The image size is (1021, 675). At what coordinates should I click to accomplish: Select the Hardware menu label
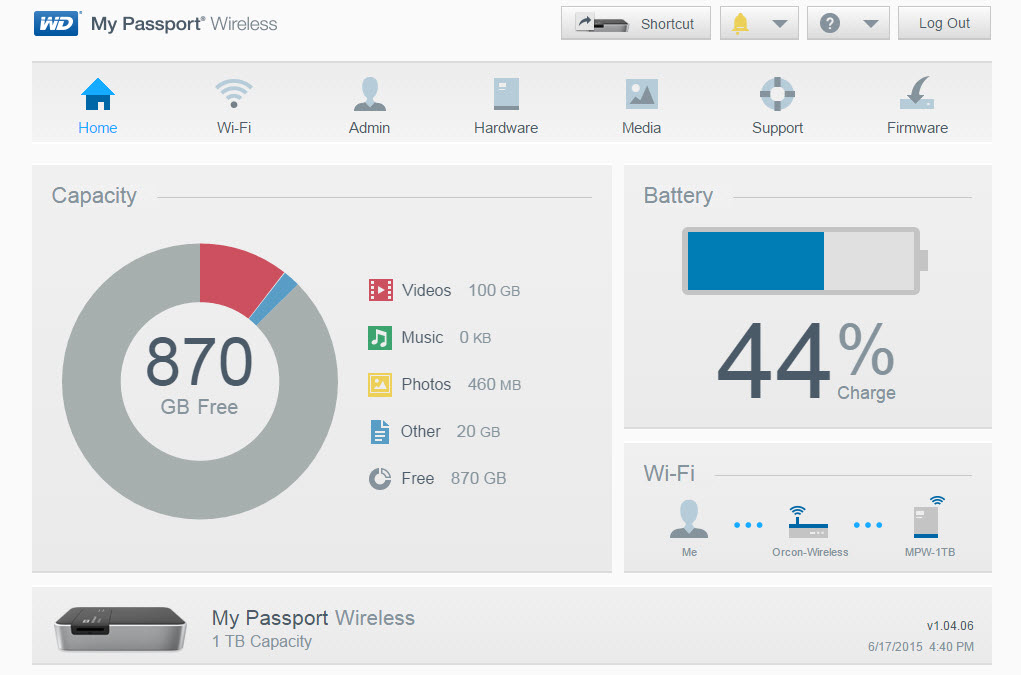click(x=506, y=128)
